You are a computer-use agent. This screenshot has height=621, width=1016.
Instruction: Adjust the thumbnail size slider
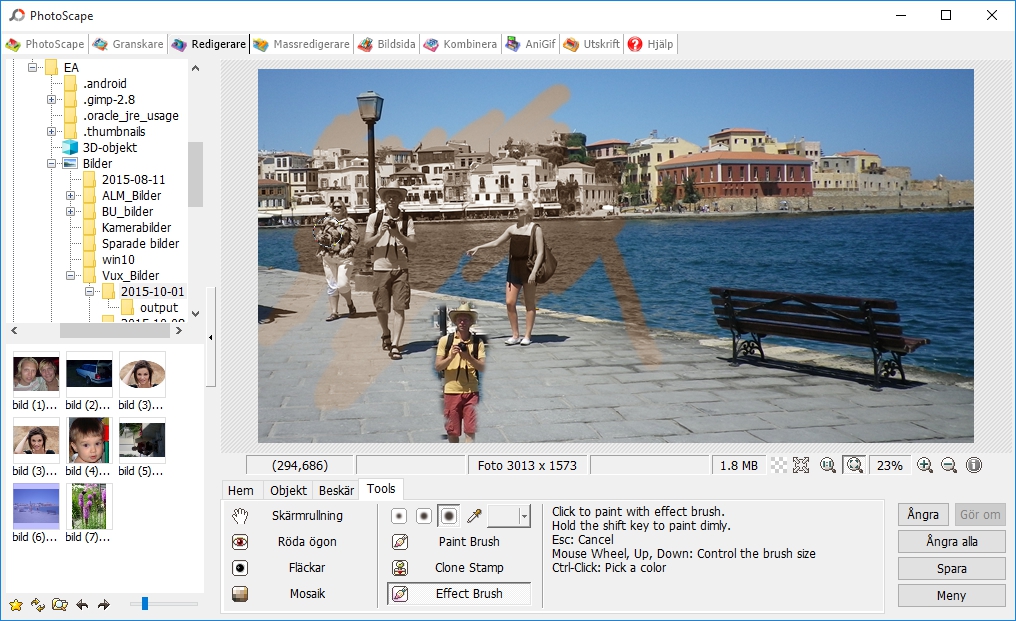pos(145,604)
